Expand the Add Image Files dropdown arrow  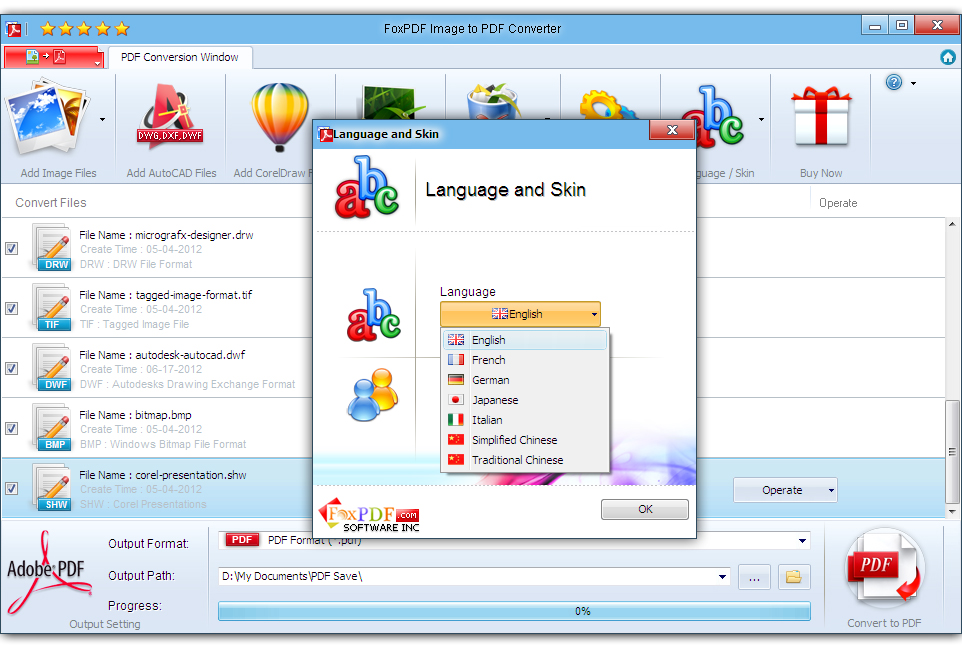(x=102, y=120)
